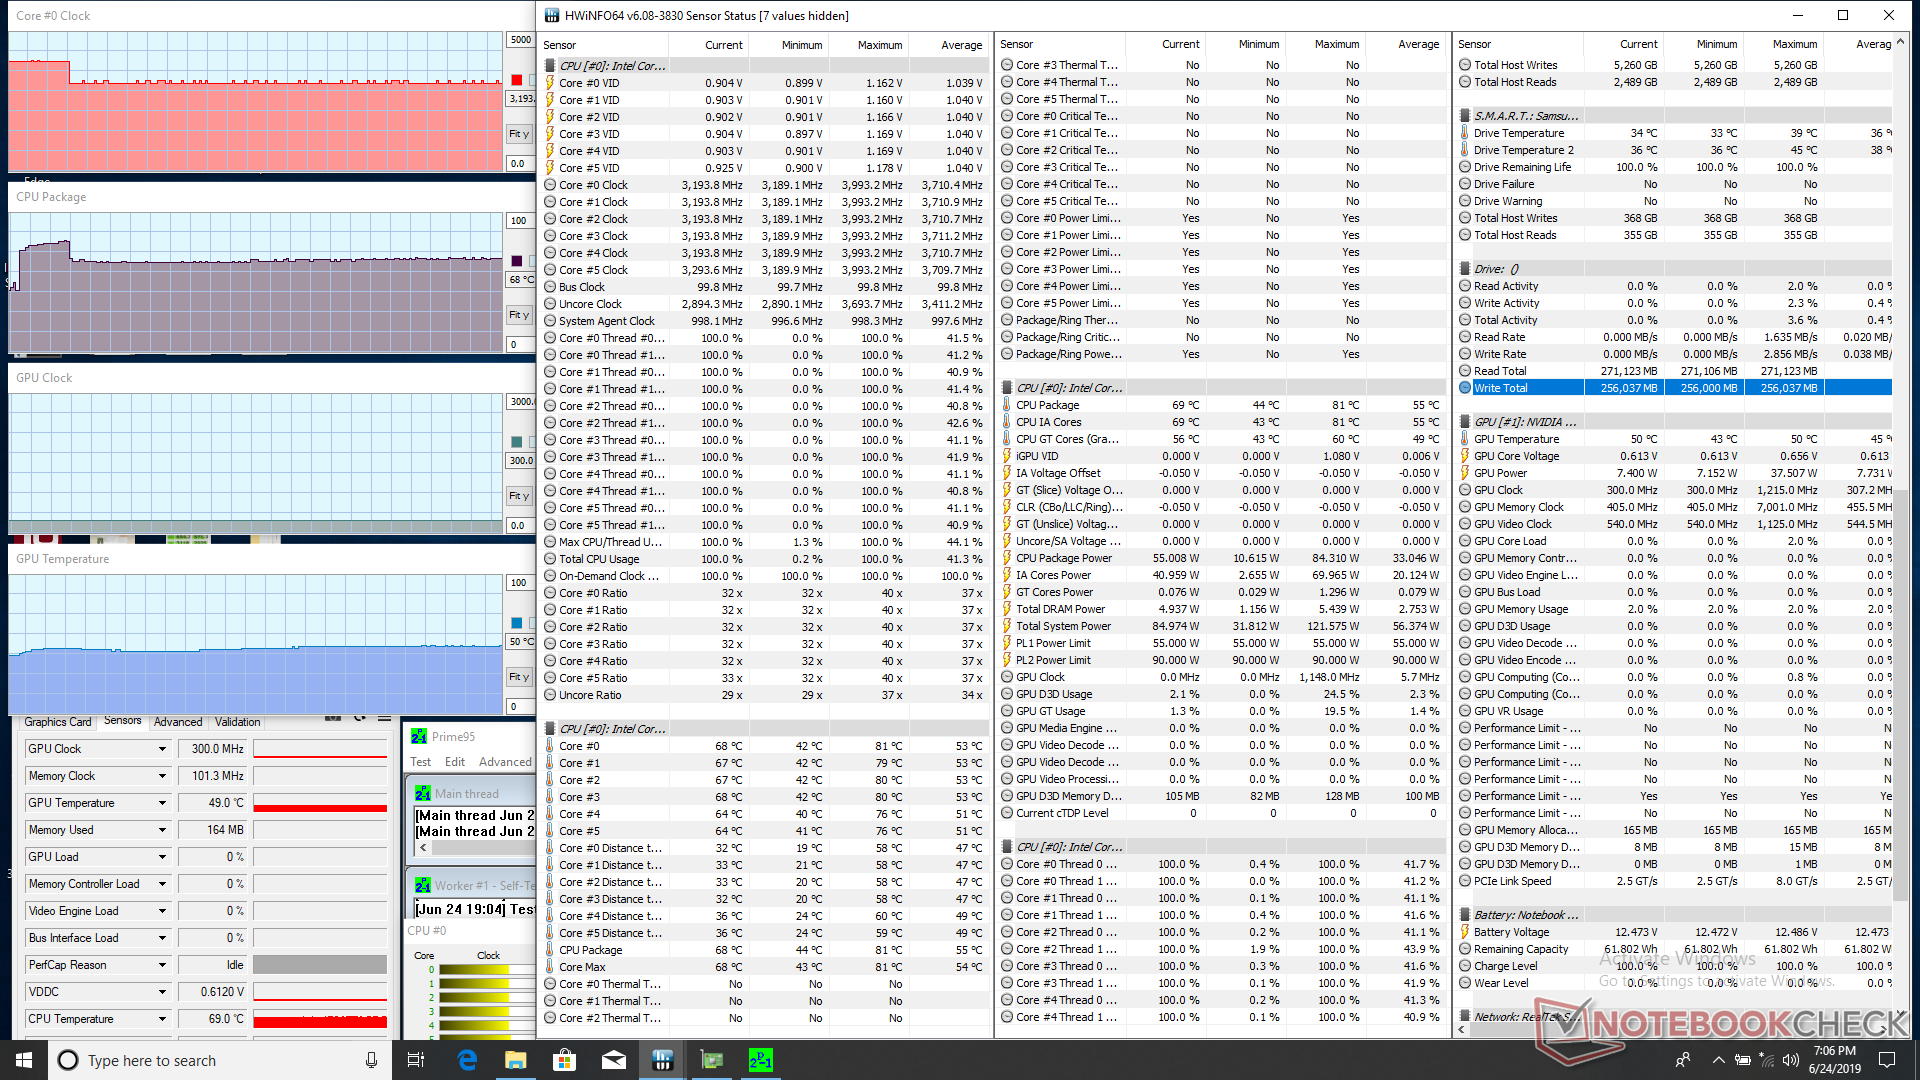Click the icon beside Uncore Clock row
This screenshot has height=1080, width=1920.
550,304
